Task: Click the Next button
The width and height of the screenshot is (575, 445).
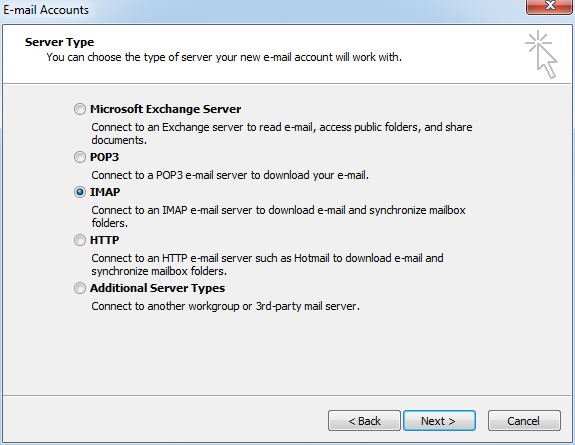Action: [x=439, y=421]
